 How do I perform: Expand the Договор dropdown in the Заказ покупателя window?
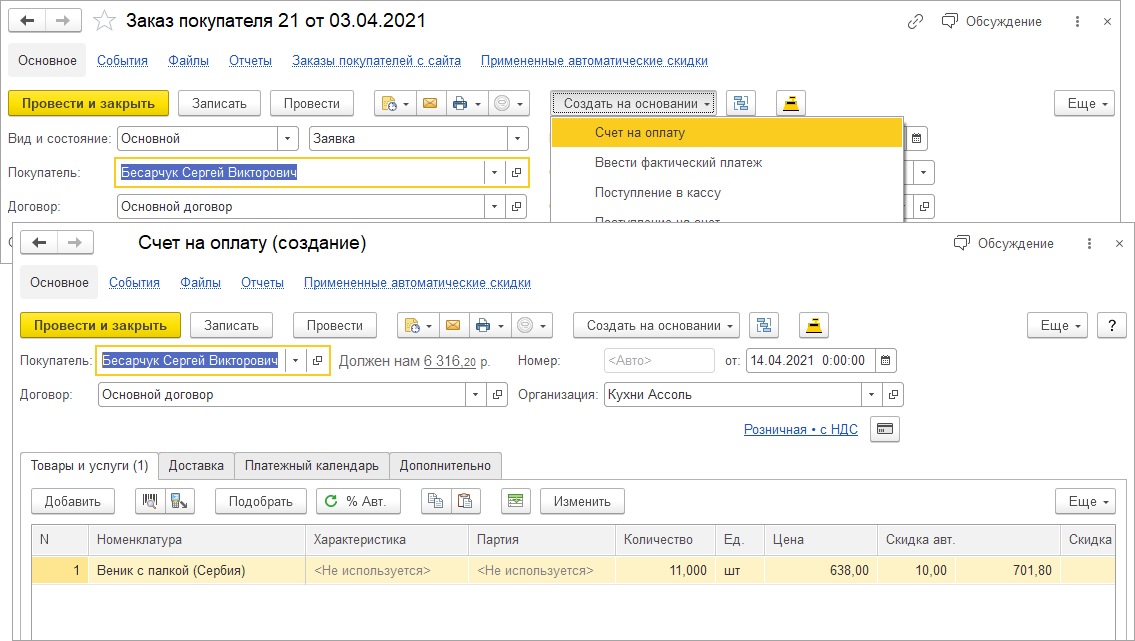(494, 206)
